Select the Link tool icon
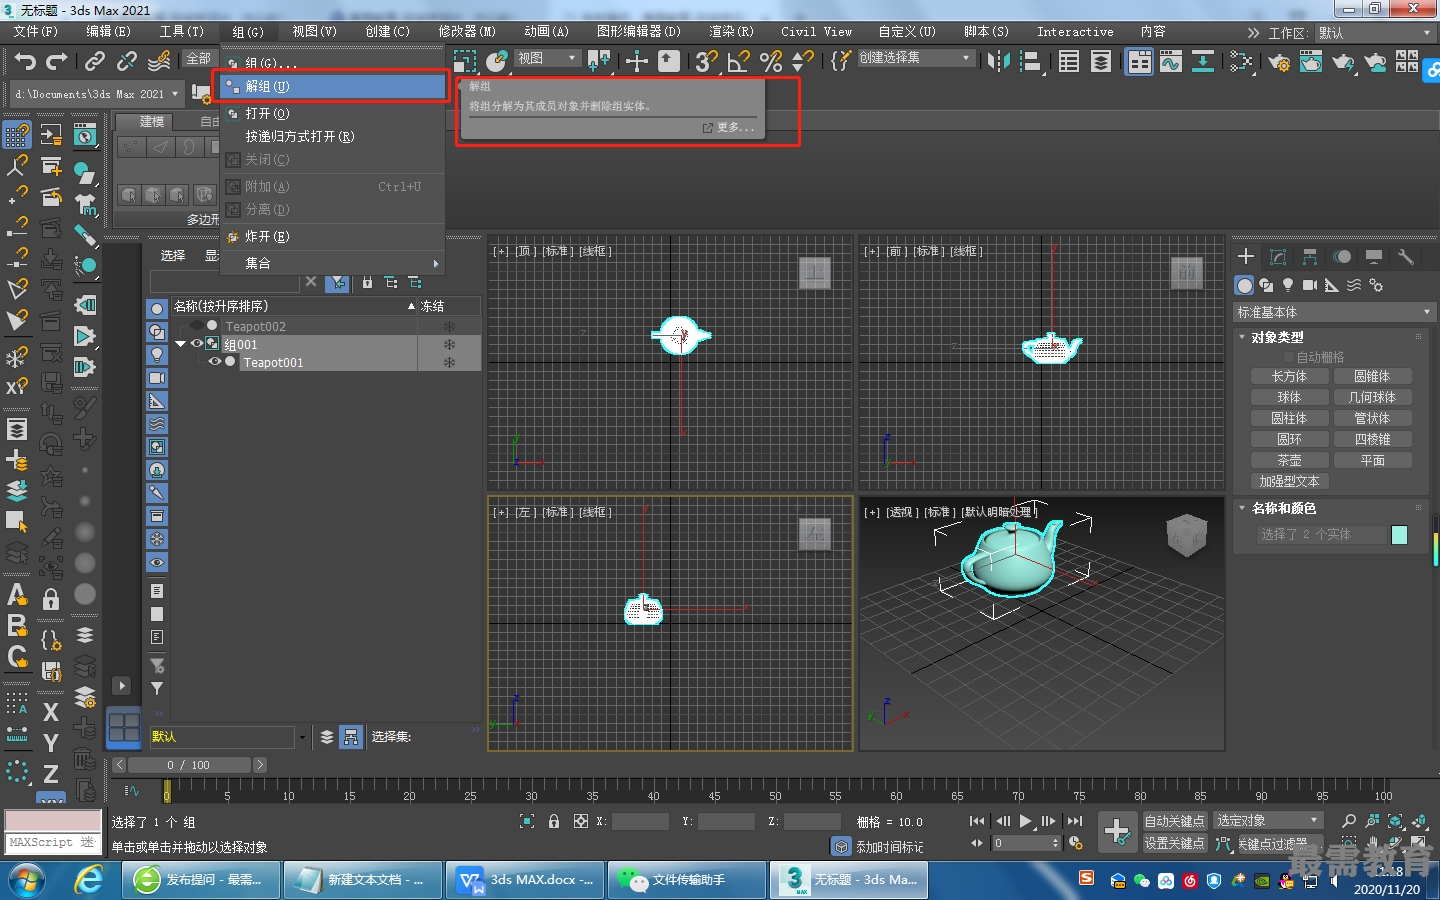Viewport: 1440px width, 900px height. click(x=94, y=62)
